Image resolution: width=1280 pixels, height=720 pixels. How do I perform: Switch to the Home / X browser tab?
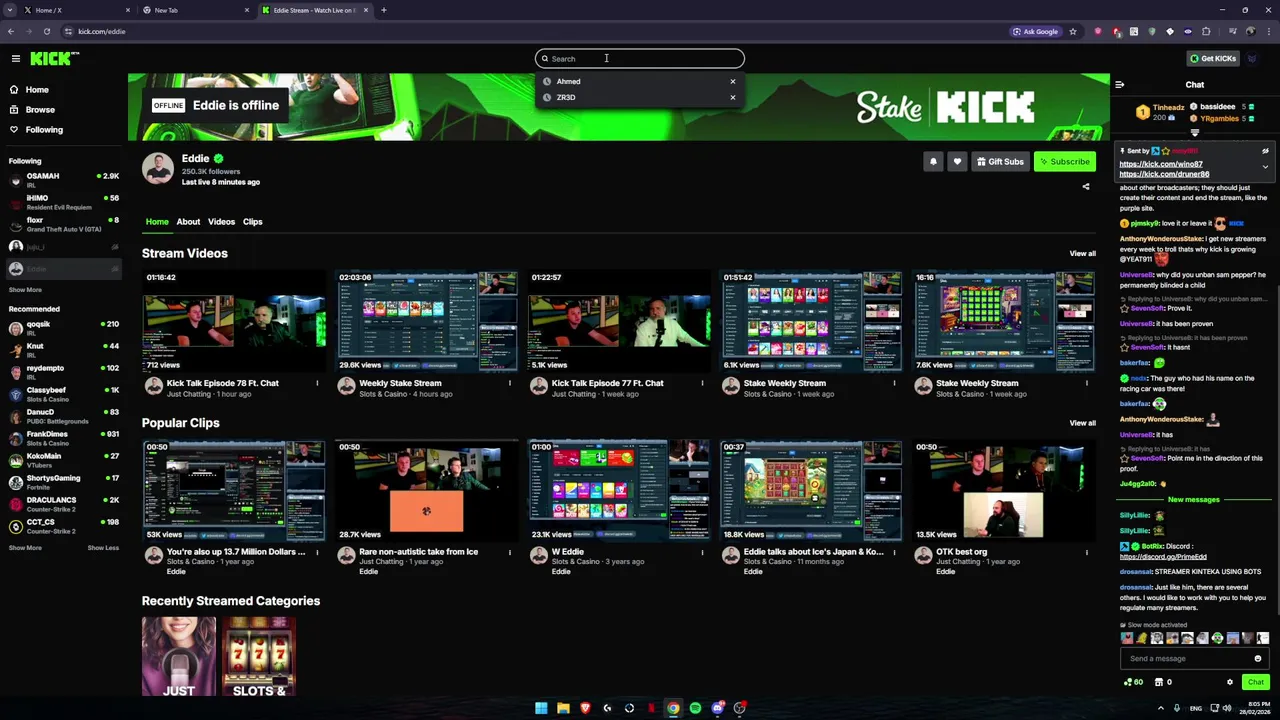pos(77,10)
